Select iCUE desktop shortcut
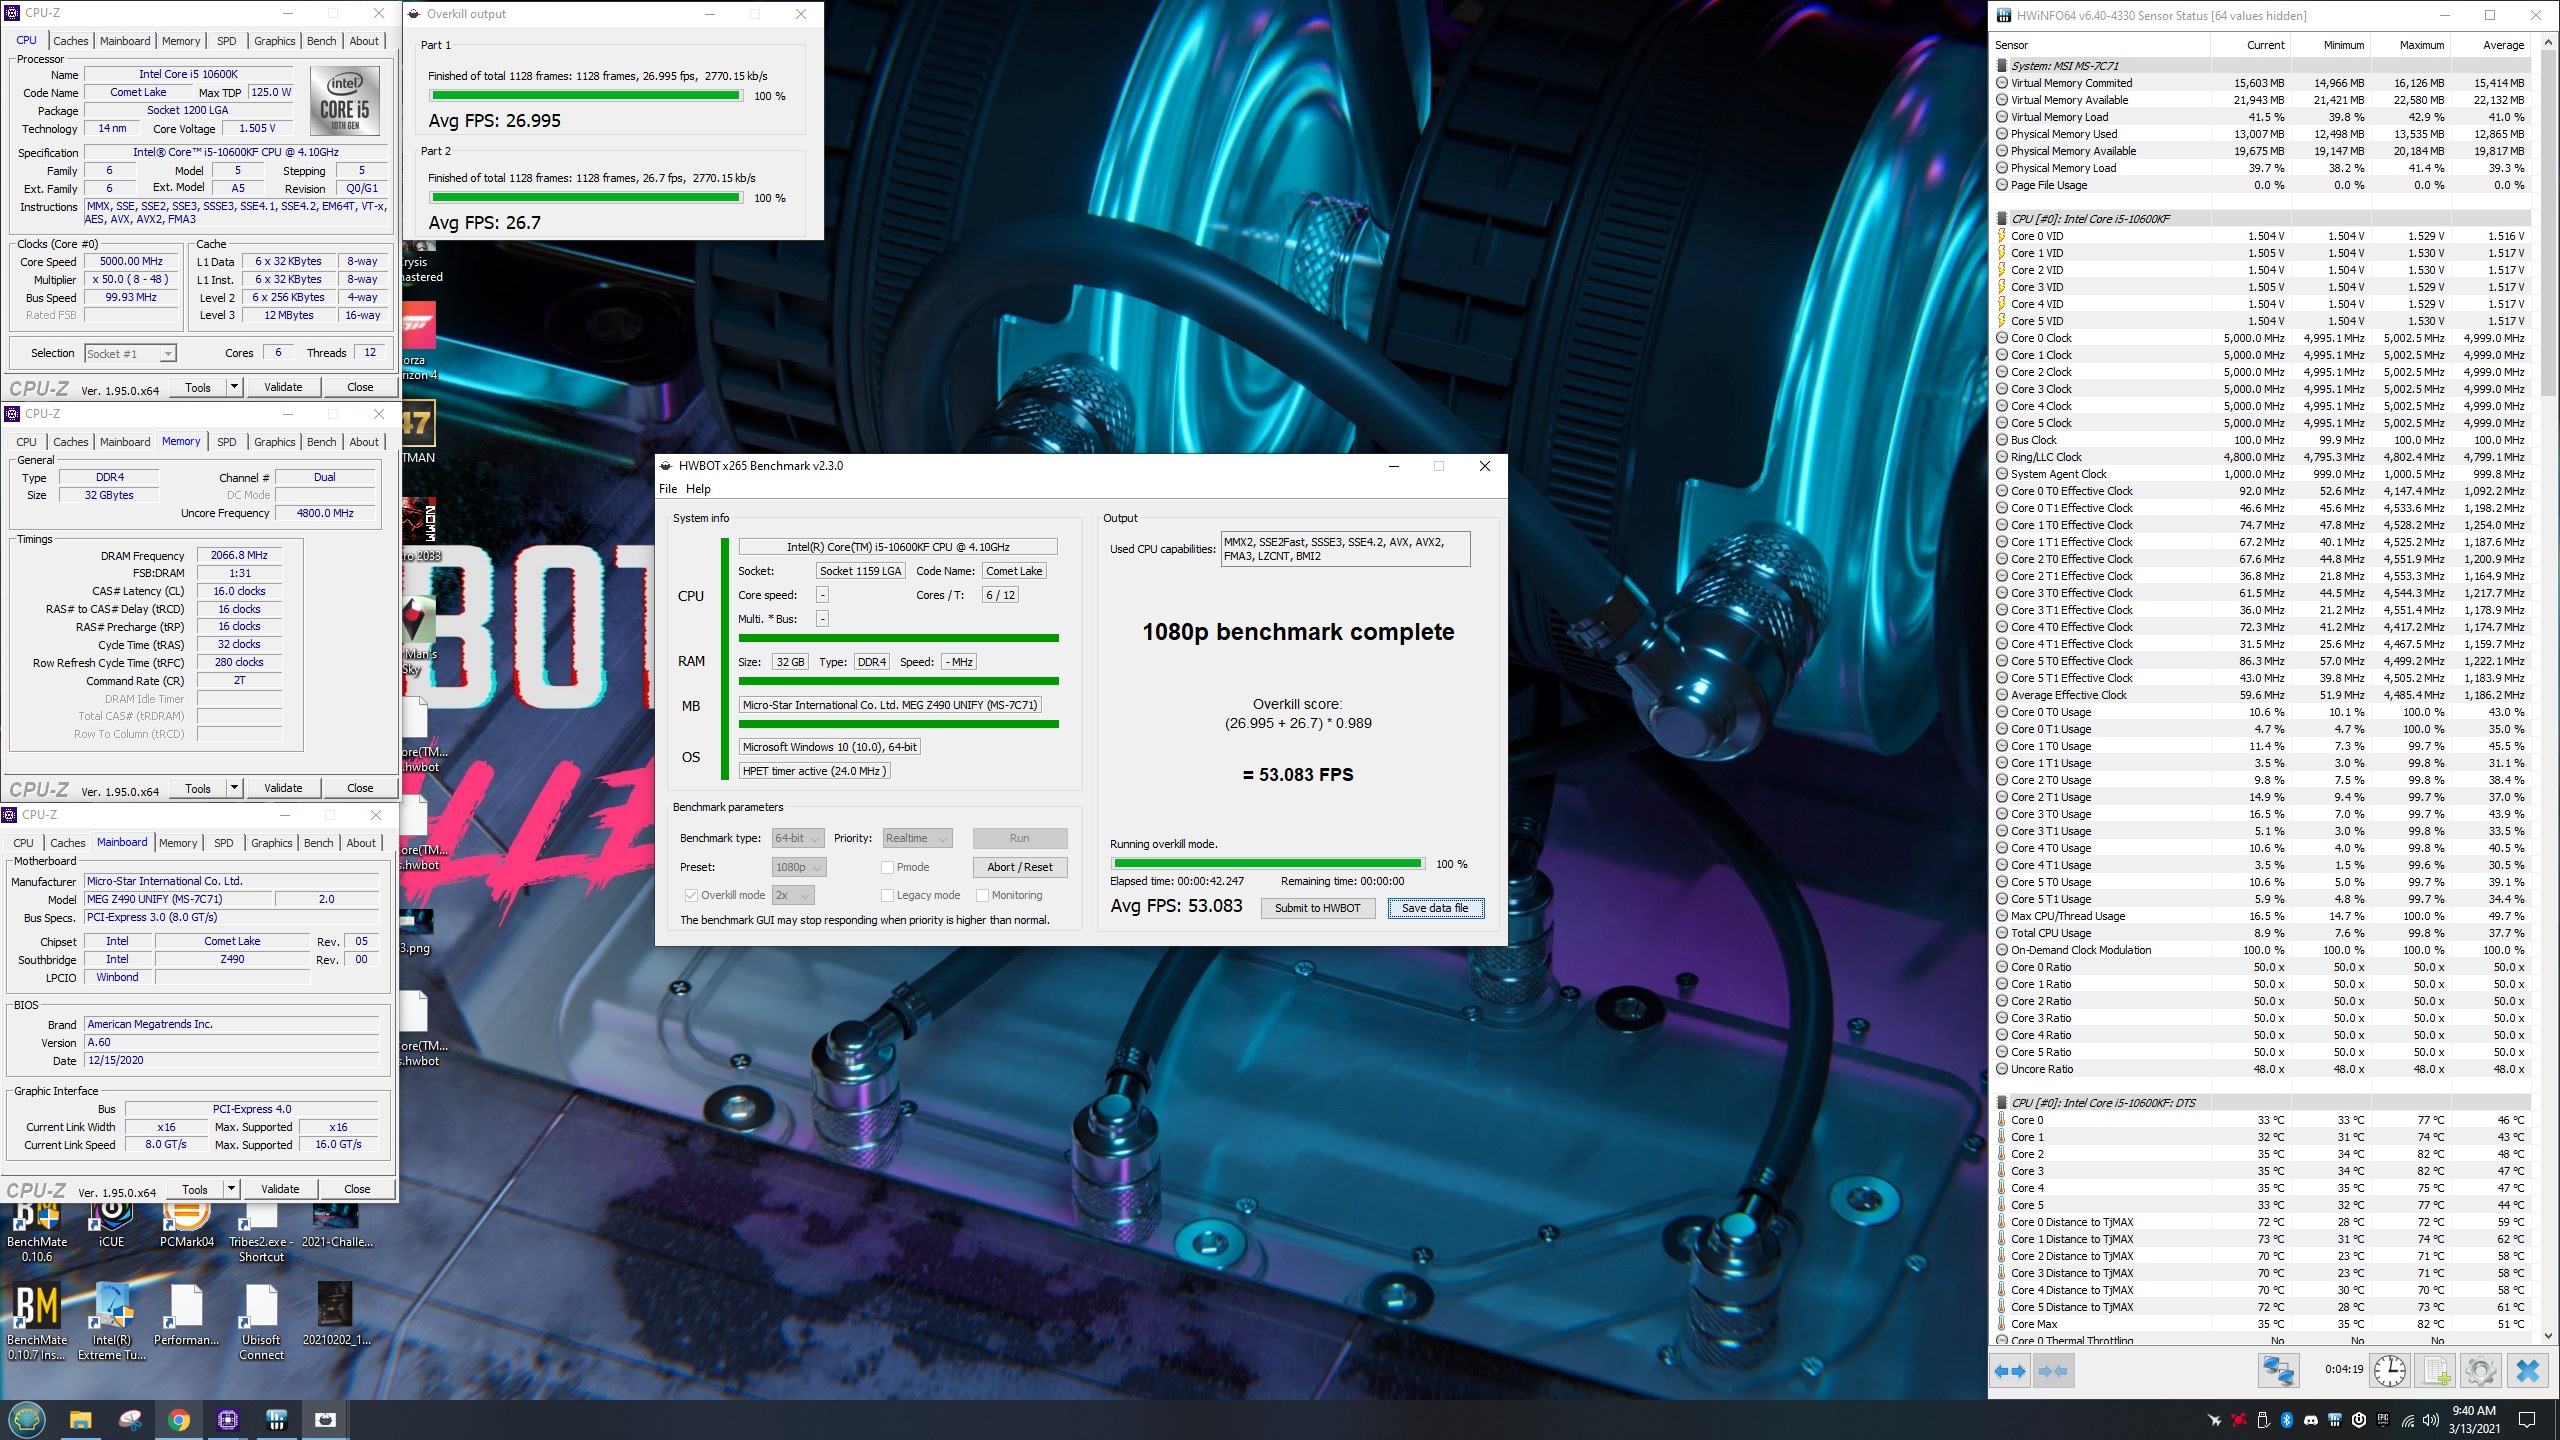Image resolution: width=2560 pixels, height=1440 pixels. pyautogui.click(x=112, y=1226)
